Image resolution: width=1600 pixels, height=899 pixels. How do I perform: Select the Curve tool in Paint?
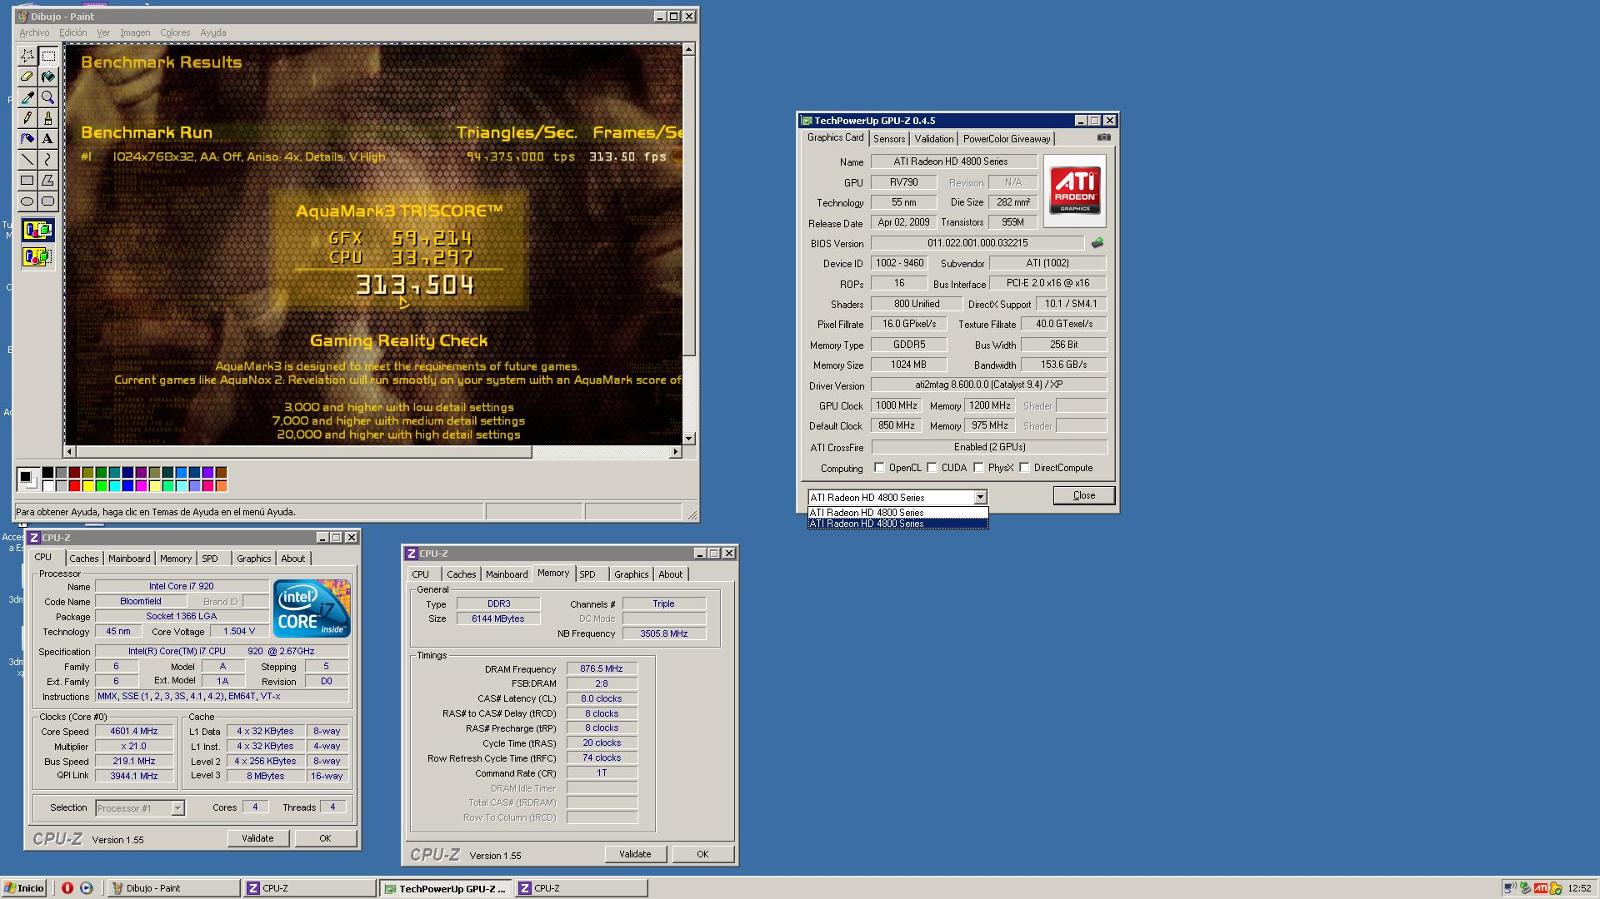(x=48, y=160)
